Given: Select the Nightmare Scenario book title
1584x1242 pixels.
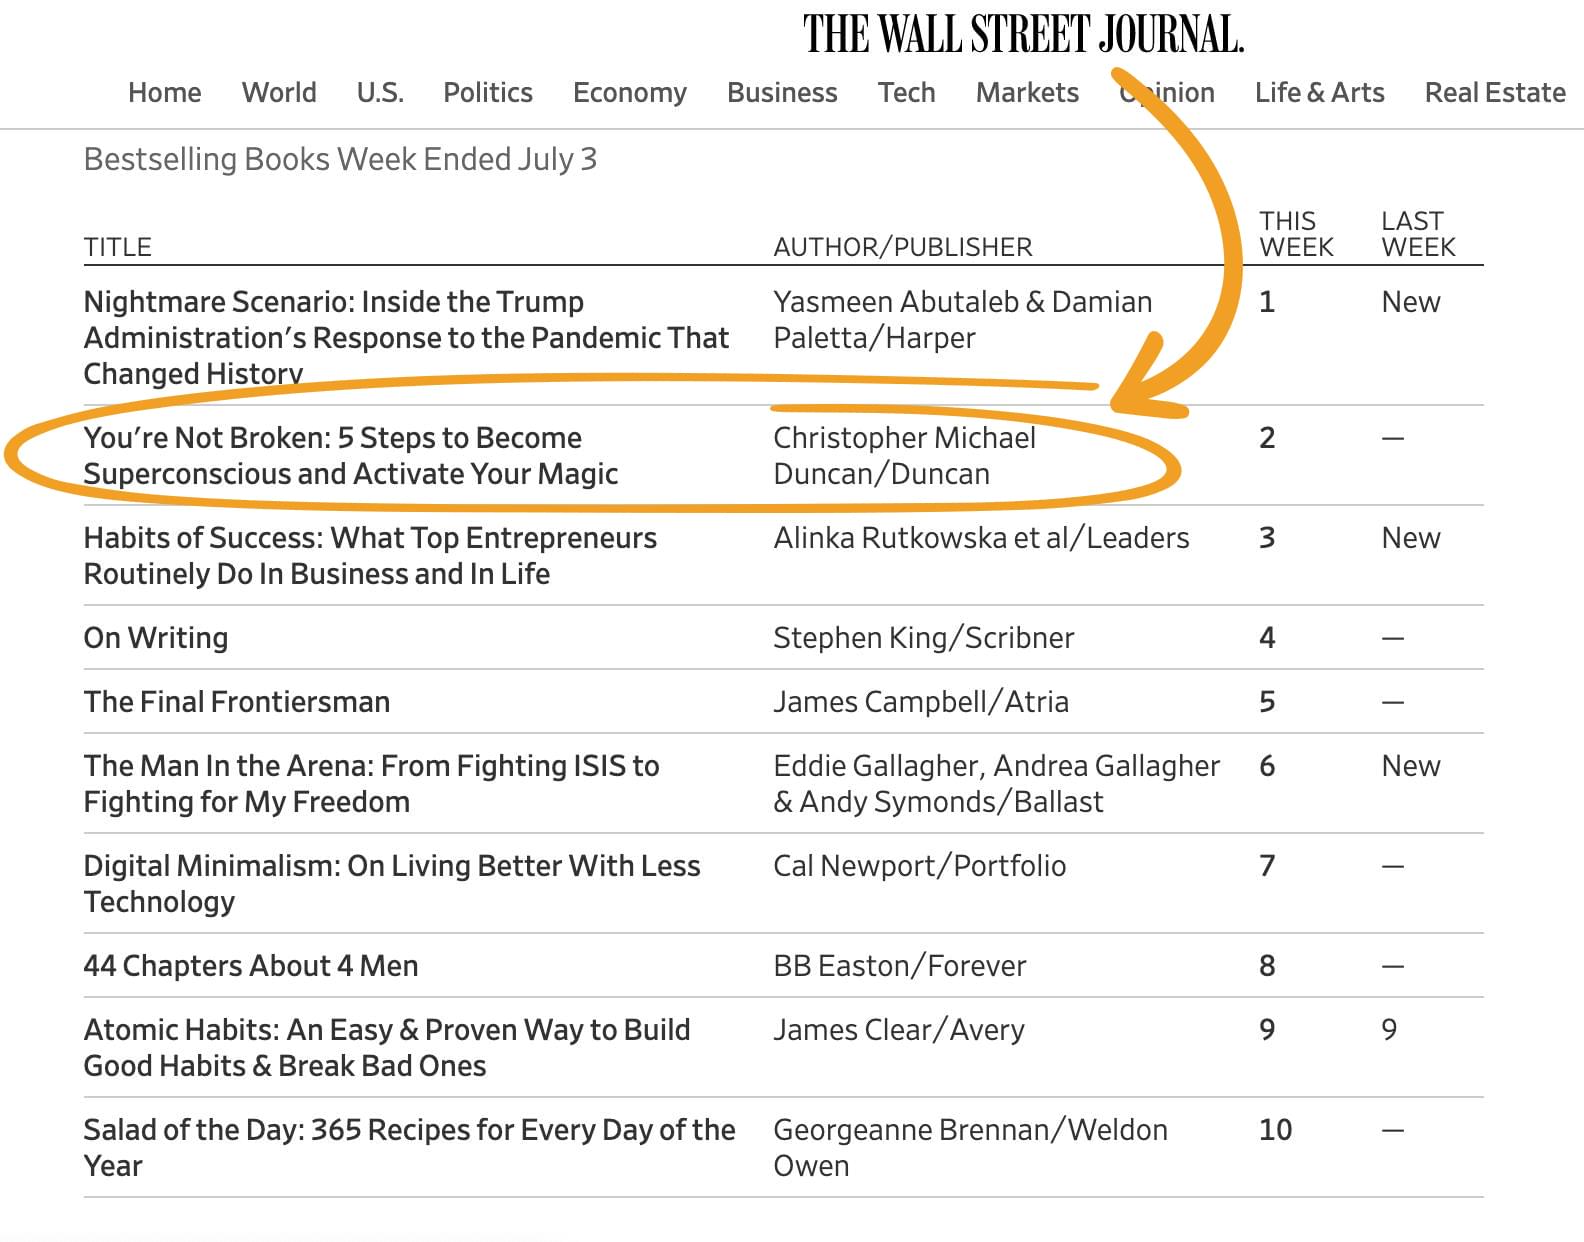Looking at the screenshot, I should [x=406, y=337].
